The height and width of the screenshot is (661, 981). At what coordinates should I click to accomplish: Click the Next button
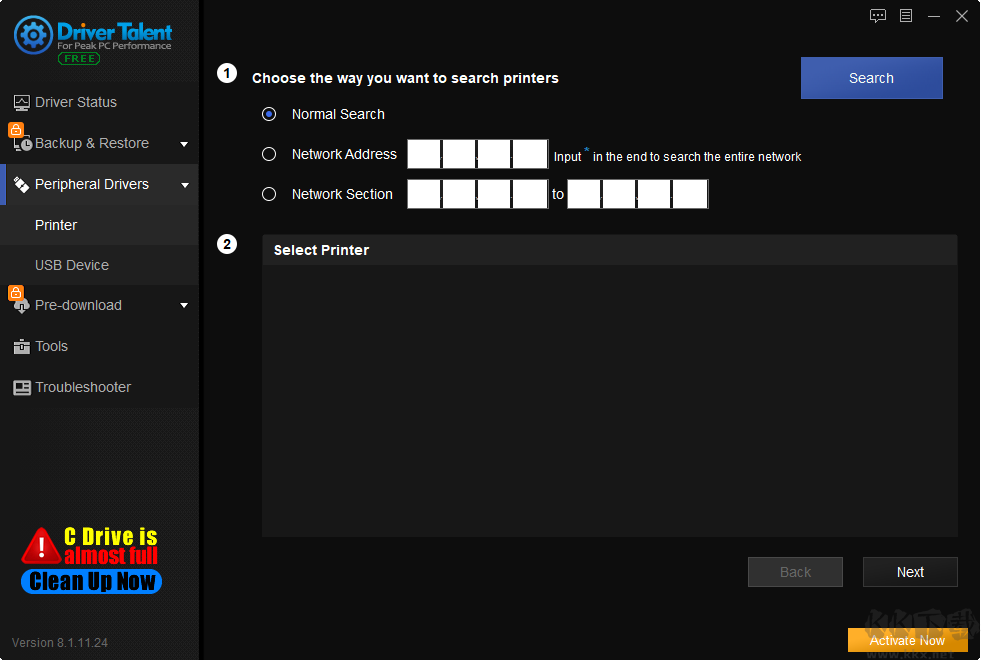coord(910,572)
